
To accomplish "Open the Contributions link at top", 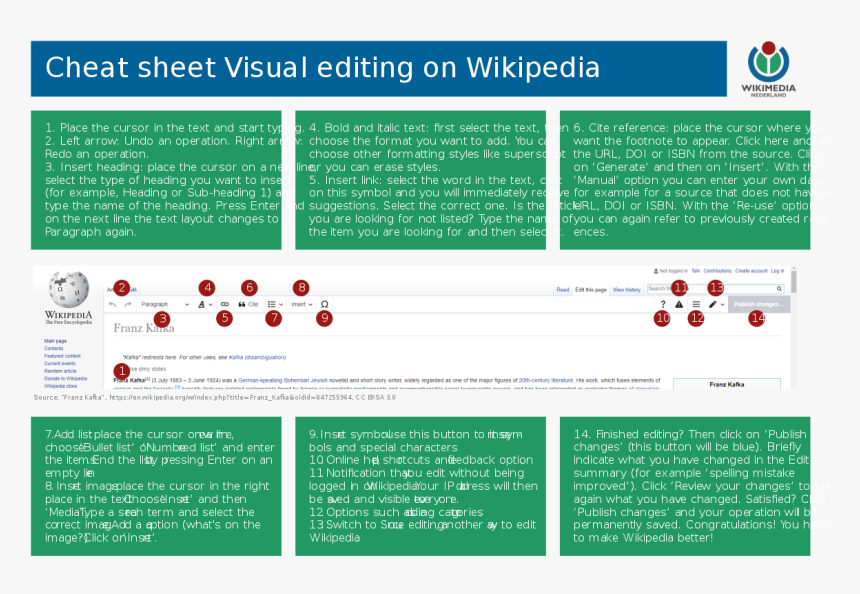I will coord(717,271).
